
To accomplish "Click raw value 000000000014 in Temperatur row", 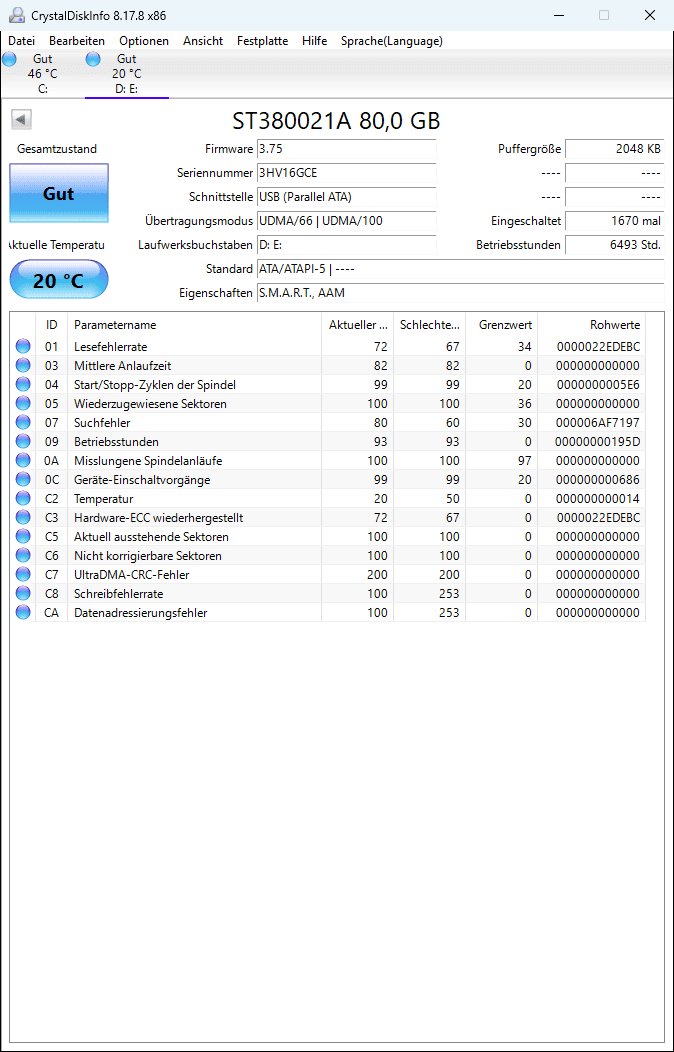I will coord(598,499).
